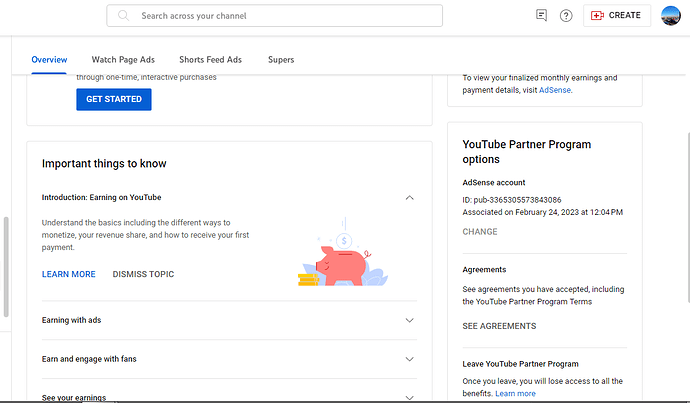Screen dimensions: 690x403
Task: Click the left sidebar scrollbar
Action: (x=6, y=267)
